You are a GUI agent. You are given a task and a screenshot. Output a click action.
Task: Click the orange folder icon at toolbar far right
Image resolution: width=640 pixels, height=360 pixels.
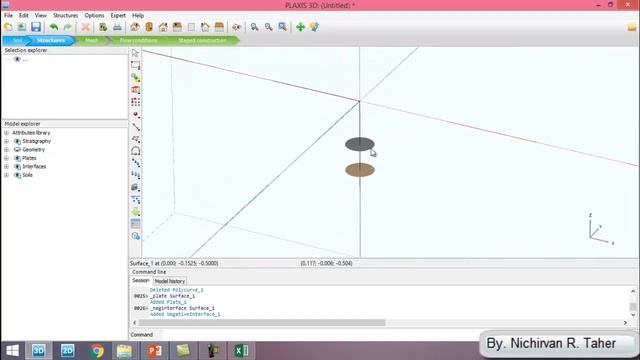point(632,27)
